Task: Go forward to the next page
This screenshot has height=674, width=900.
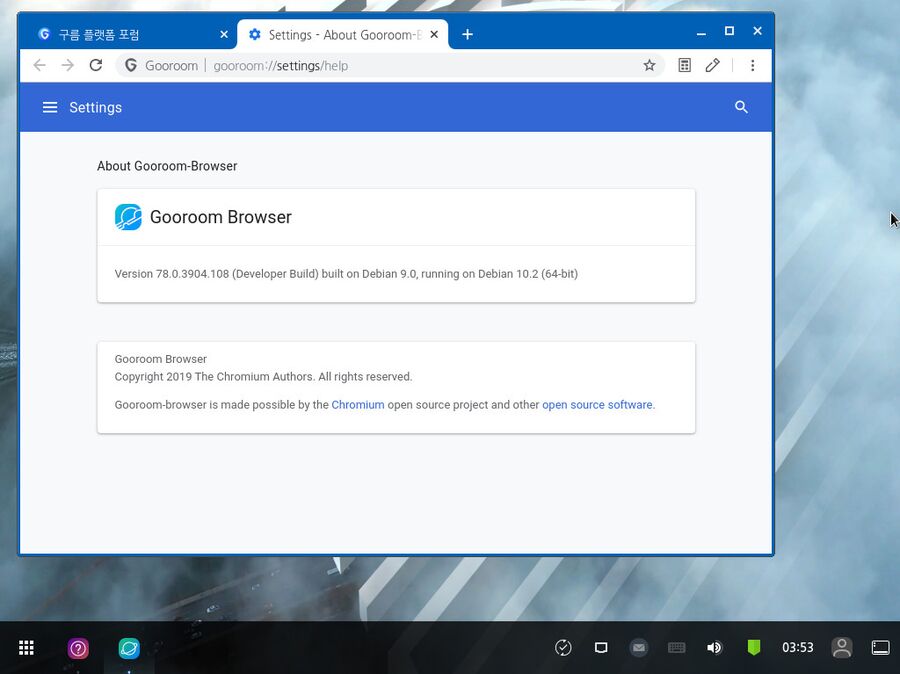Action: (68, 65)
